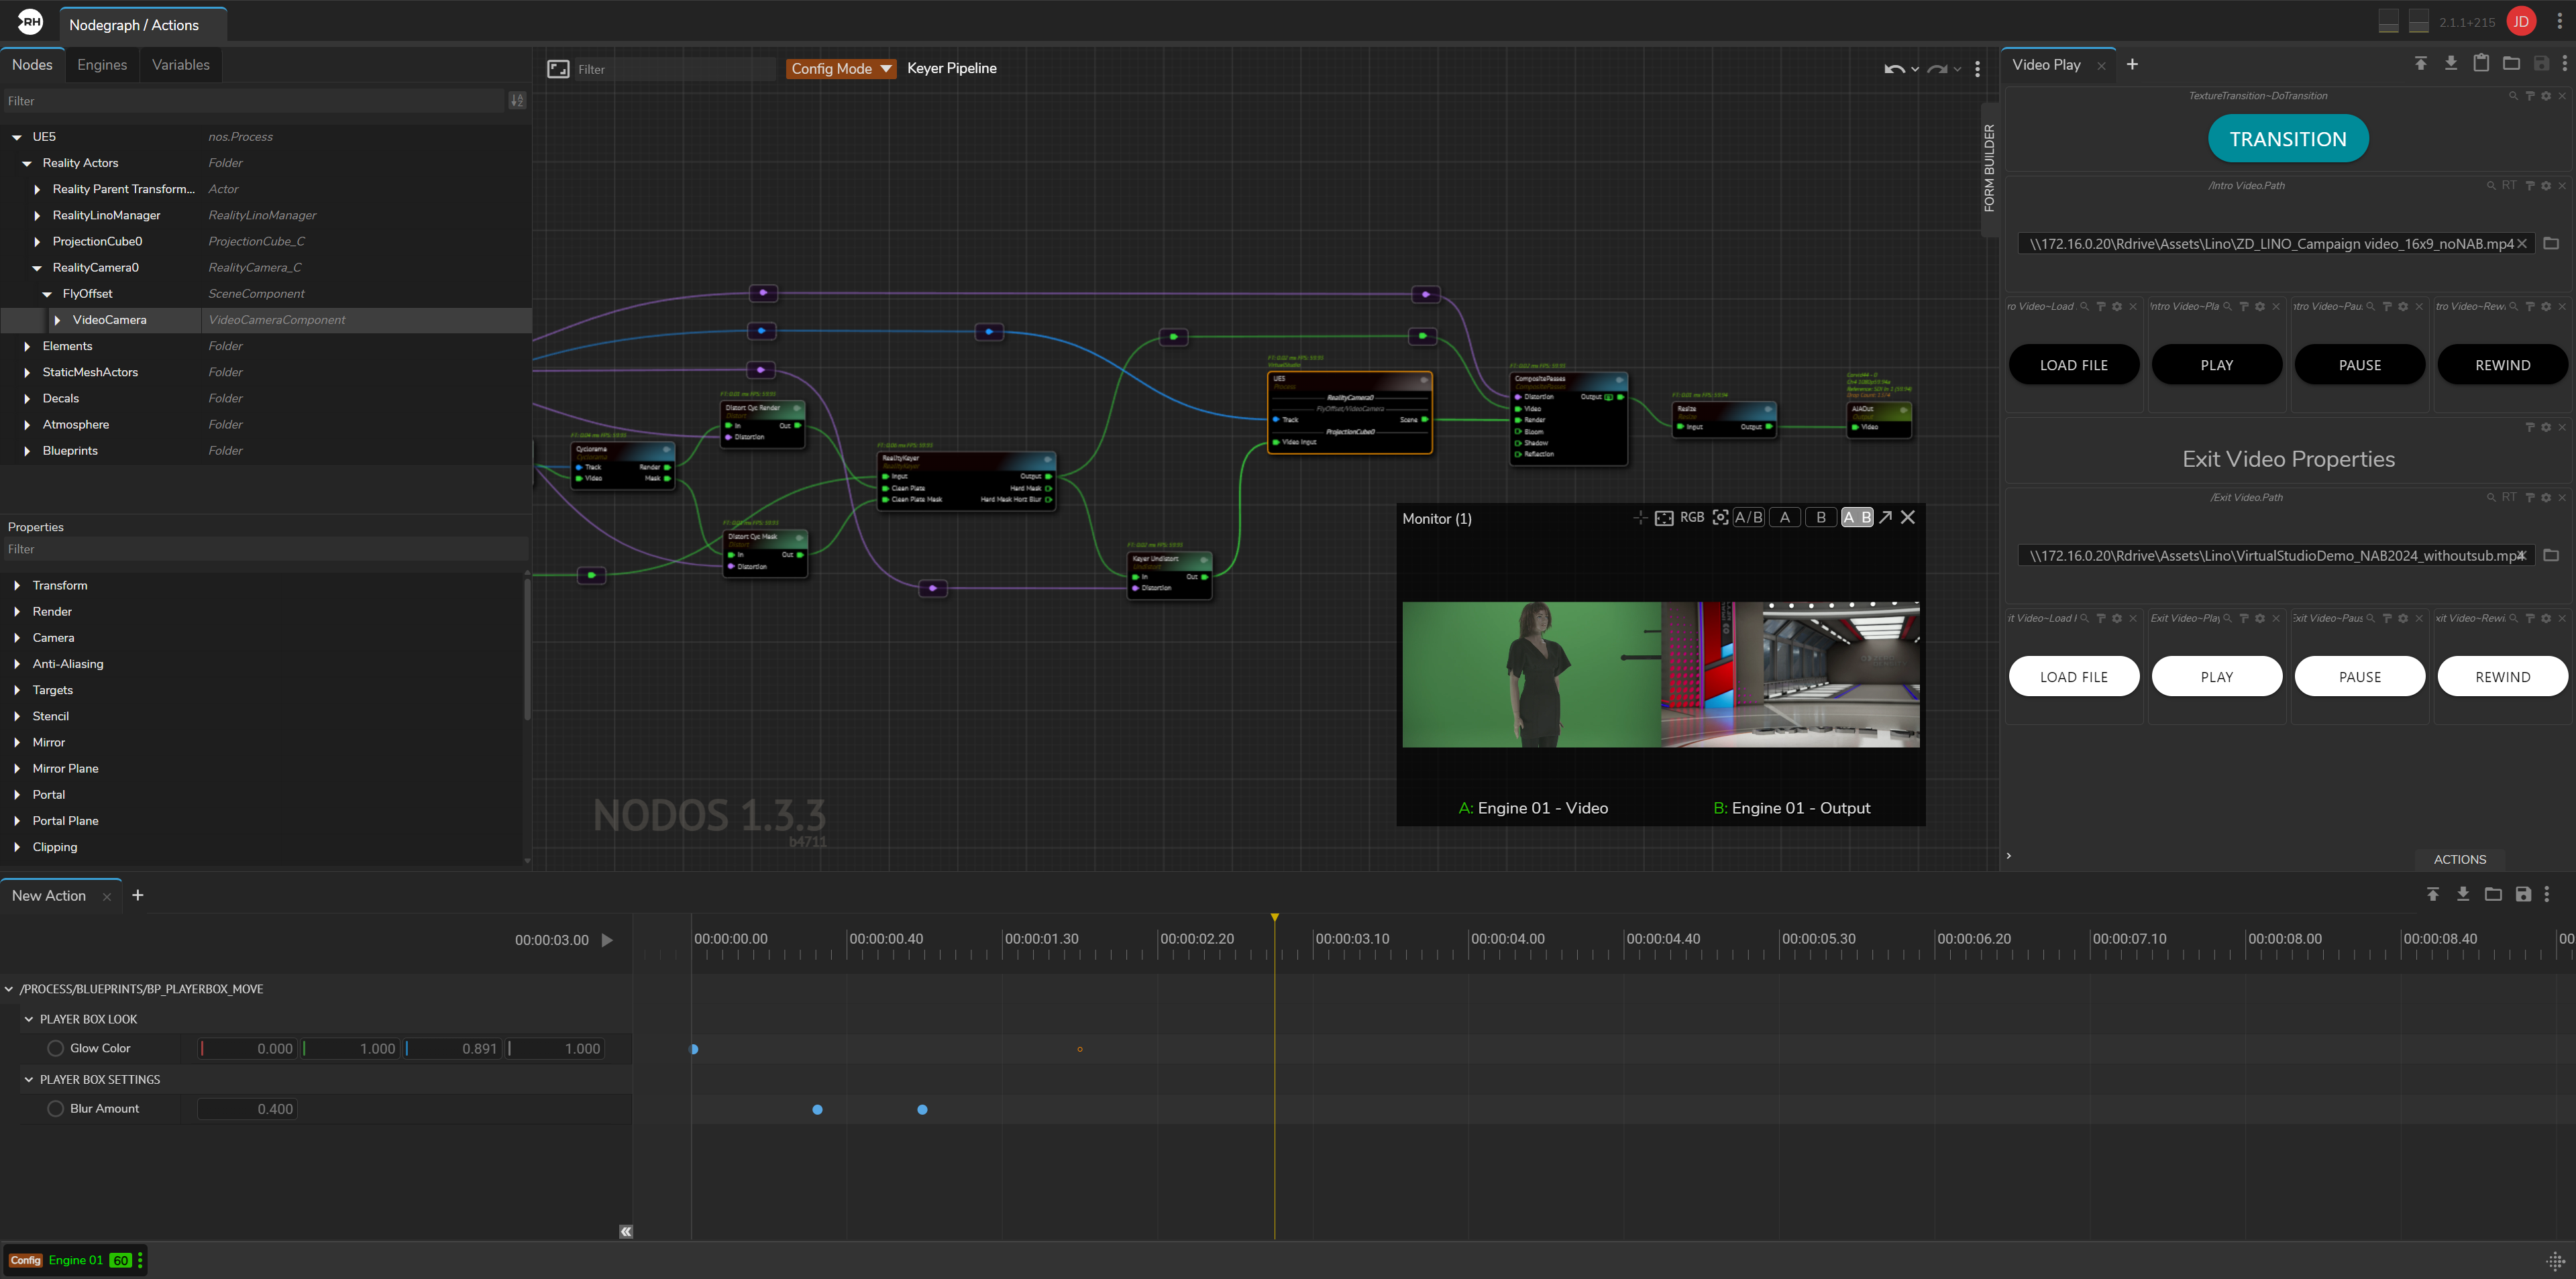The height and width of the screenshot is (1279, 2576).
Task: Undo the last nodegraph action
Action: pyautogui.click(x=1894, y=69)
